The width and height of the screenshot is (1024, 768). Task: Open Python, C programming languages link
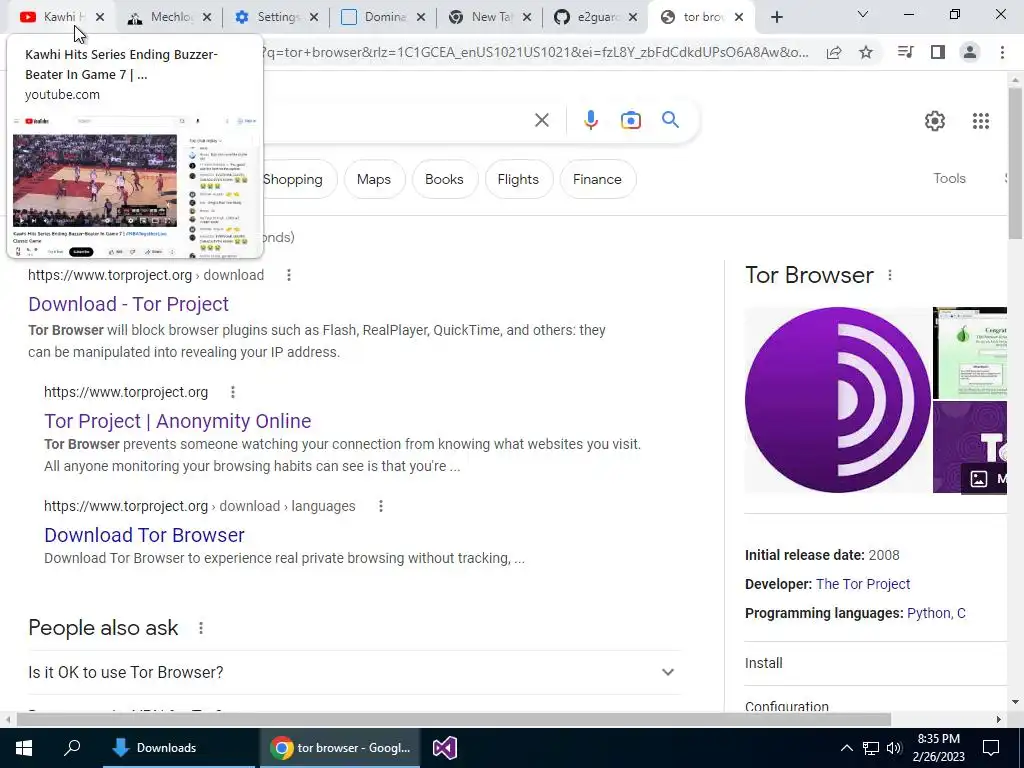coord(936,613)
